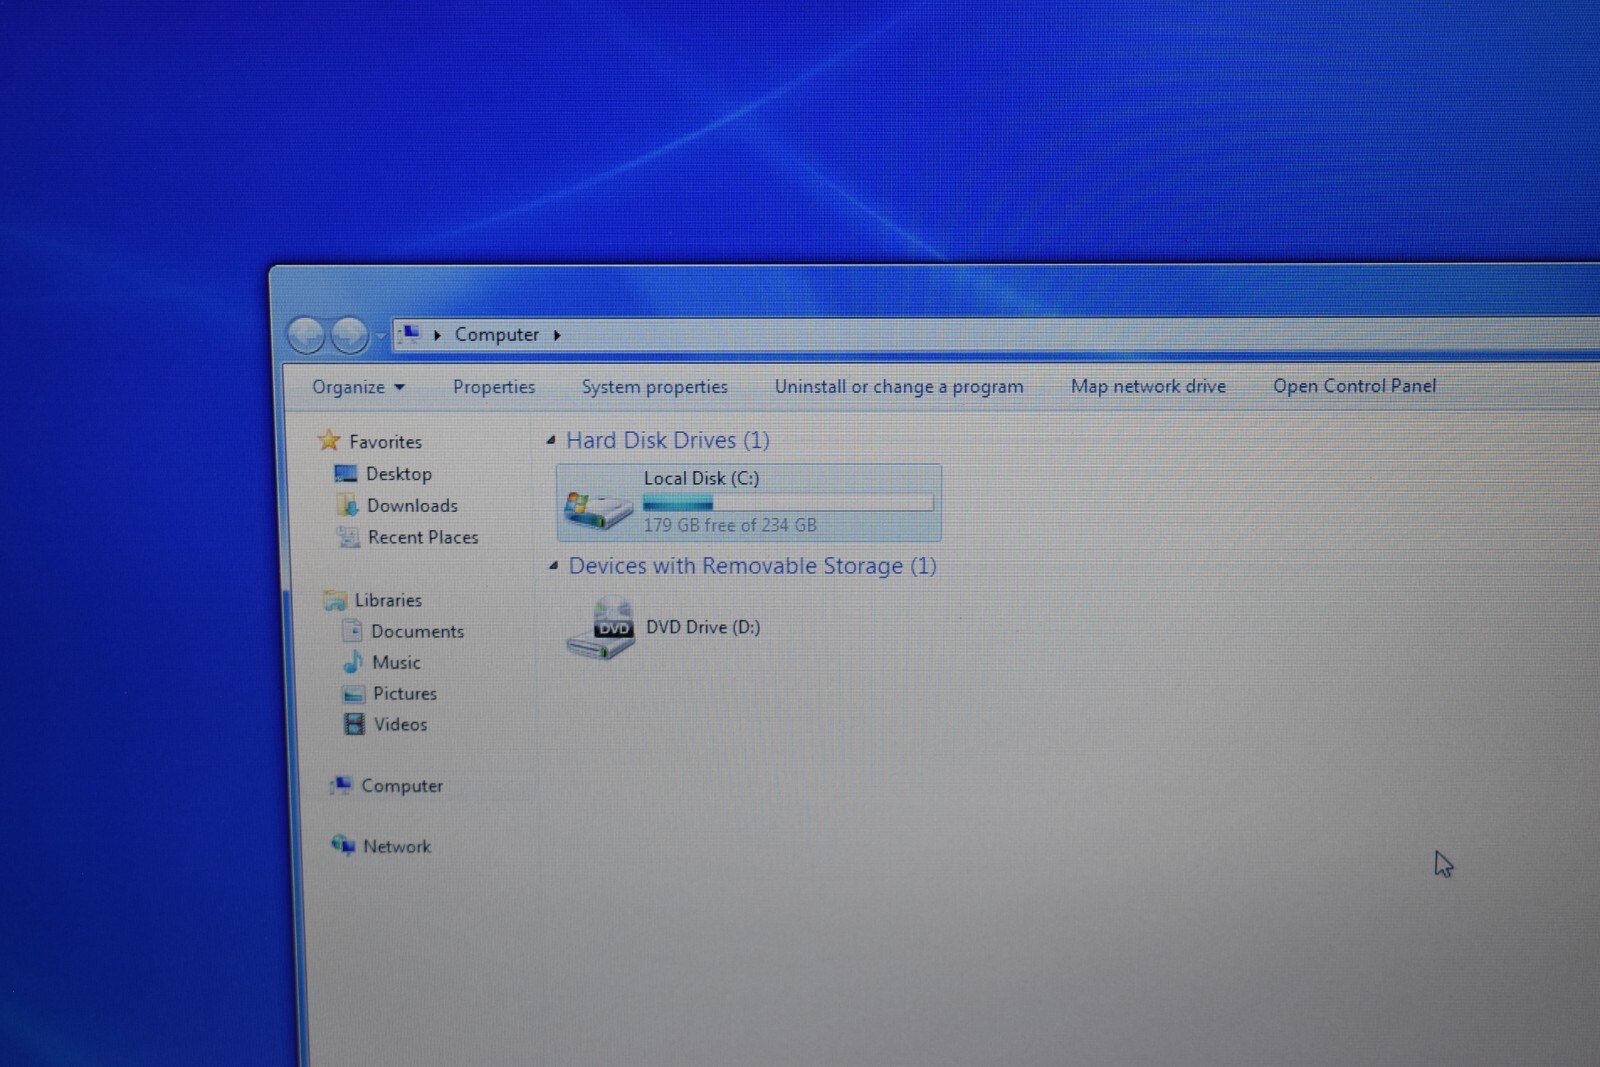1600x1067 pixels.
Task: Open the Music library
Action: click(x=396, y=662)
